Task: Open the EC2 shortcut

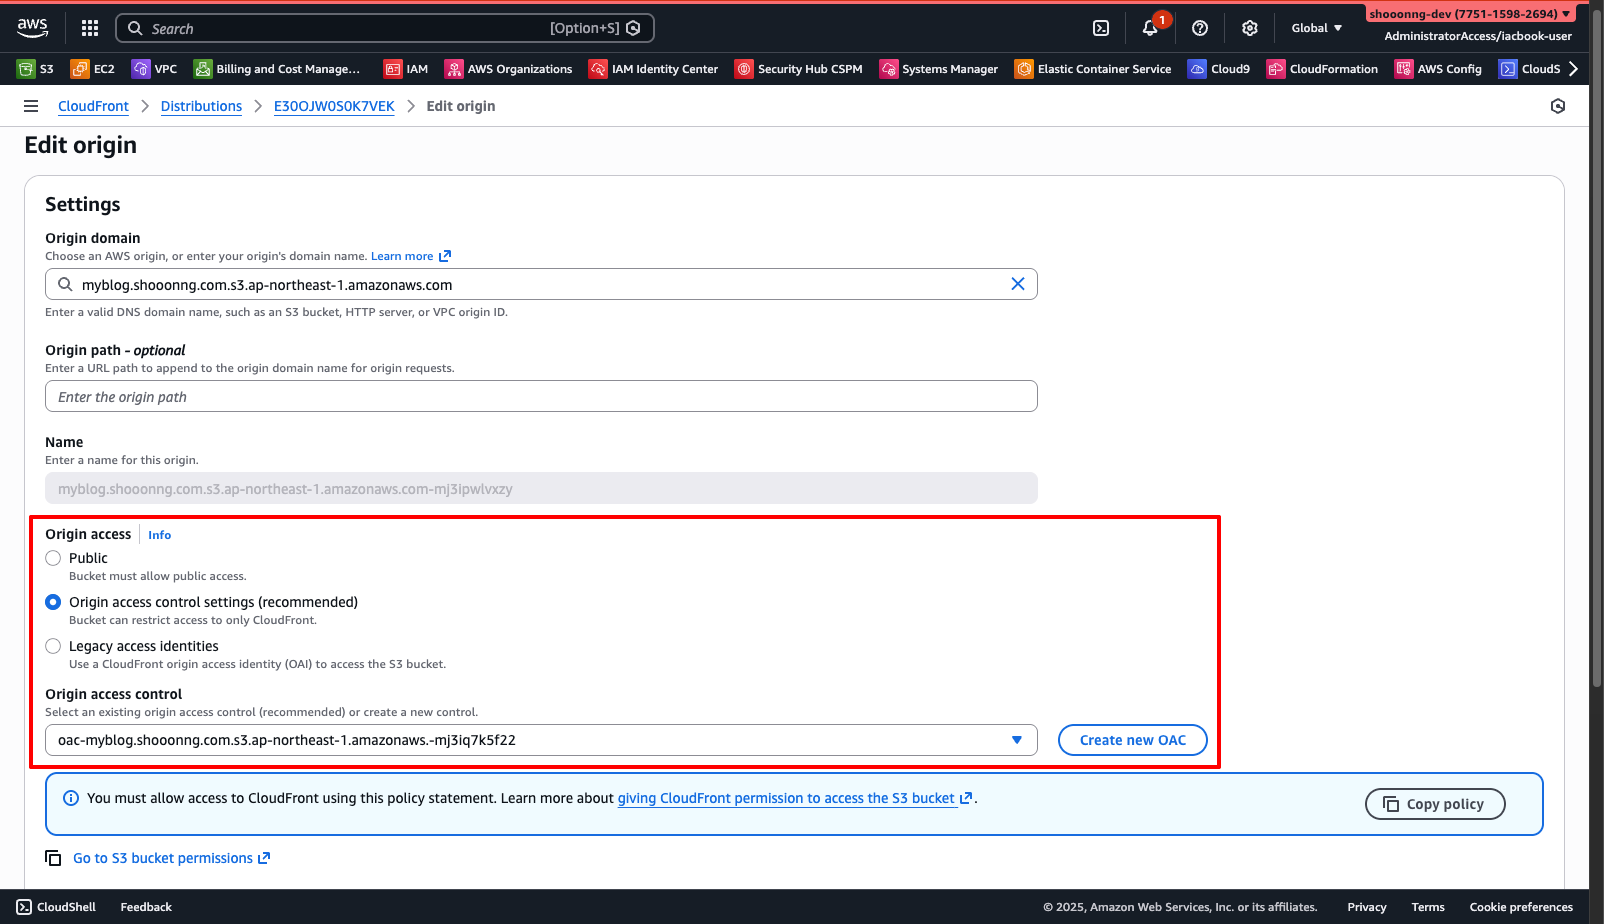Action: point(92,69)
